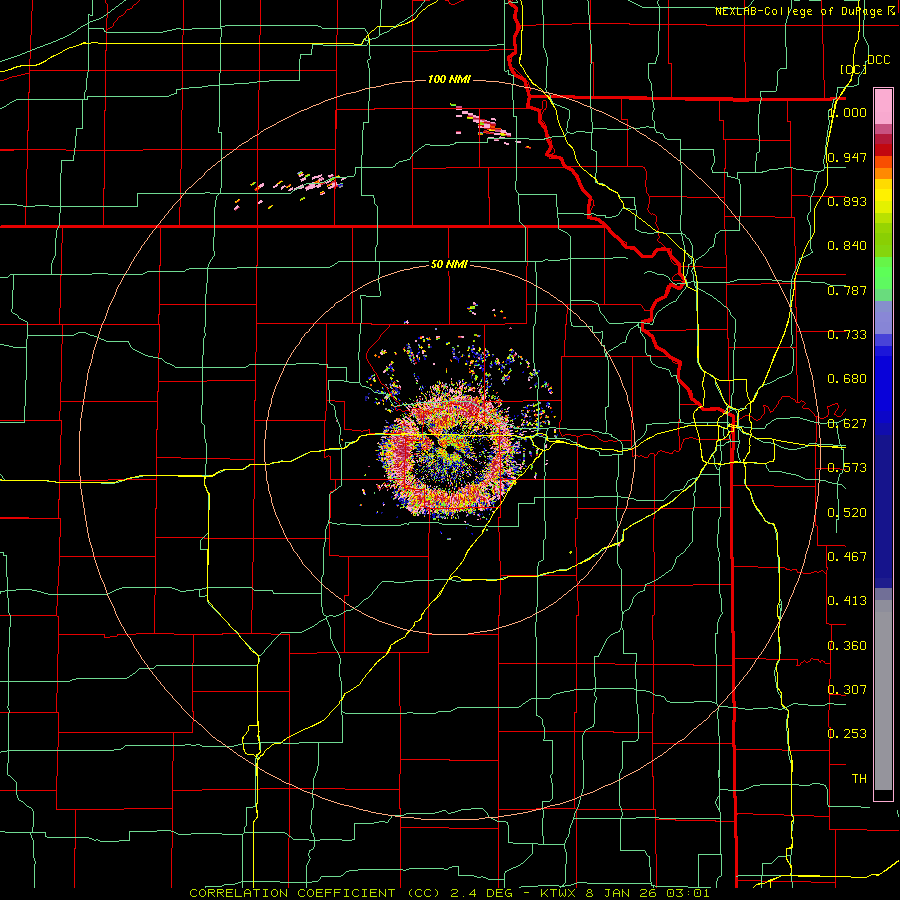
Task: Click the 0.627 scale value
Action: click(x=847, y=424)
